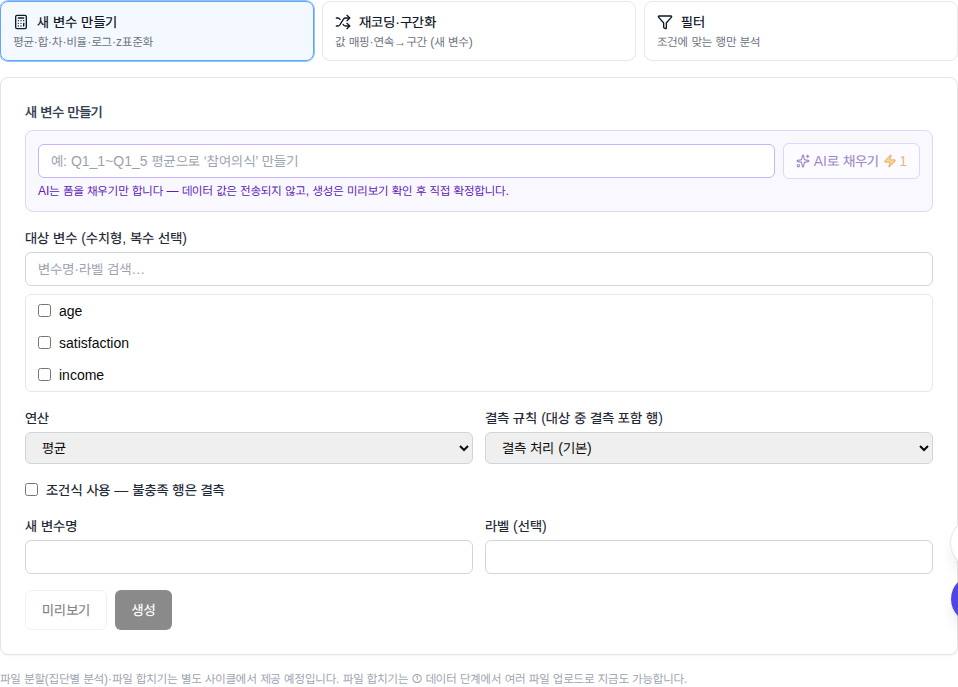Click the calculator icon on 새 변수 만들기 tab
Screen dimensions: 958x687
pos(21,22)
